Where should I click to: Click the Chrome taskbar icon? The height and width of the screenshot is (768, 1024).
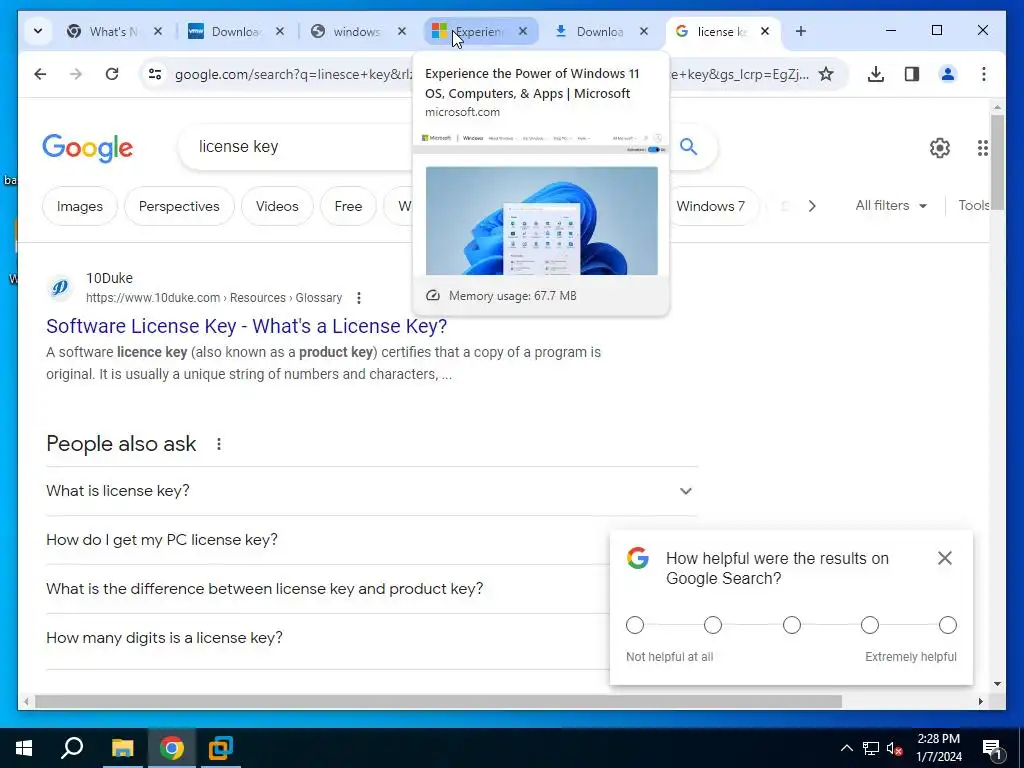(x=171, y=748)
